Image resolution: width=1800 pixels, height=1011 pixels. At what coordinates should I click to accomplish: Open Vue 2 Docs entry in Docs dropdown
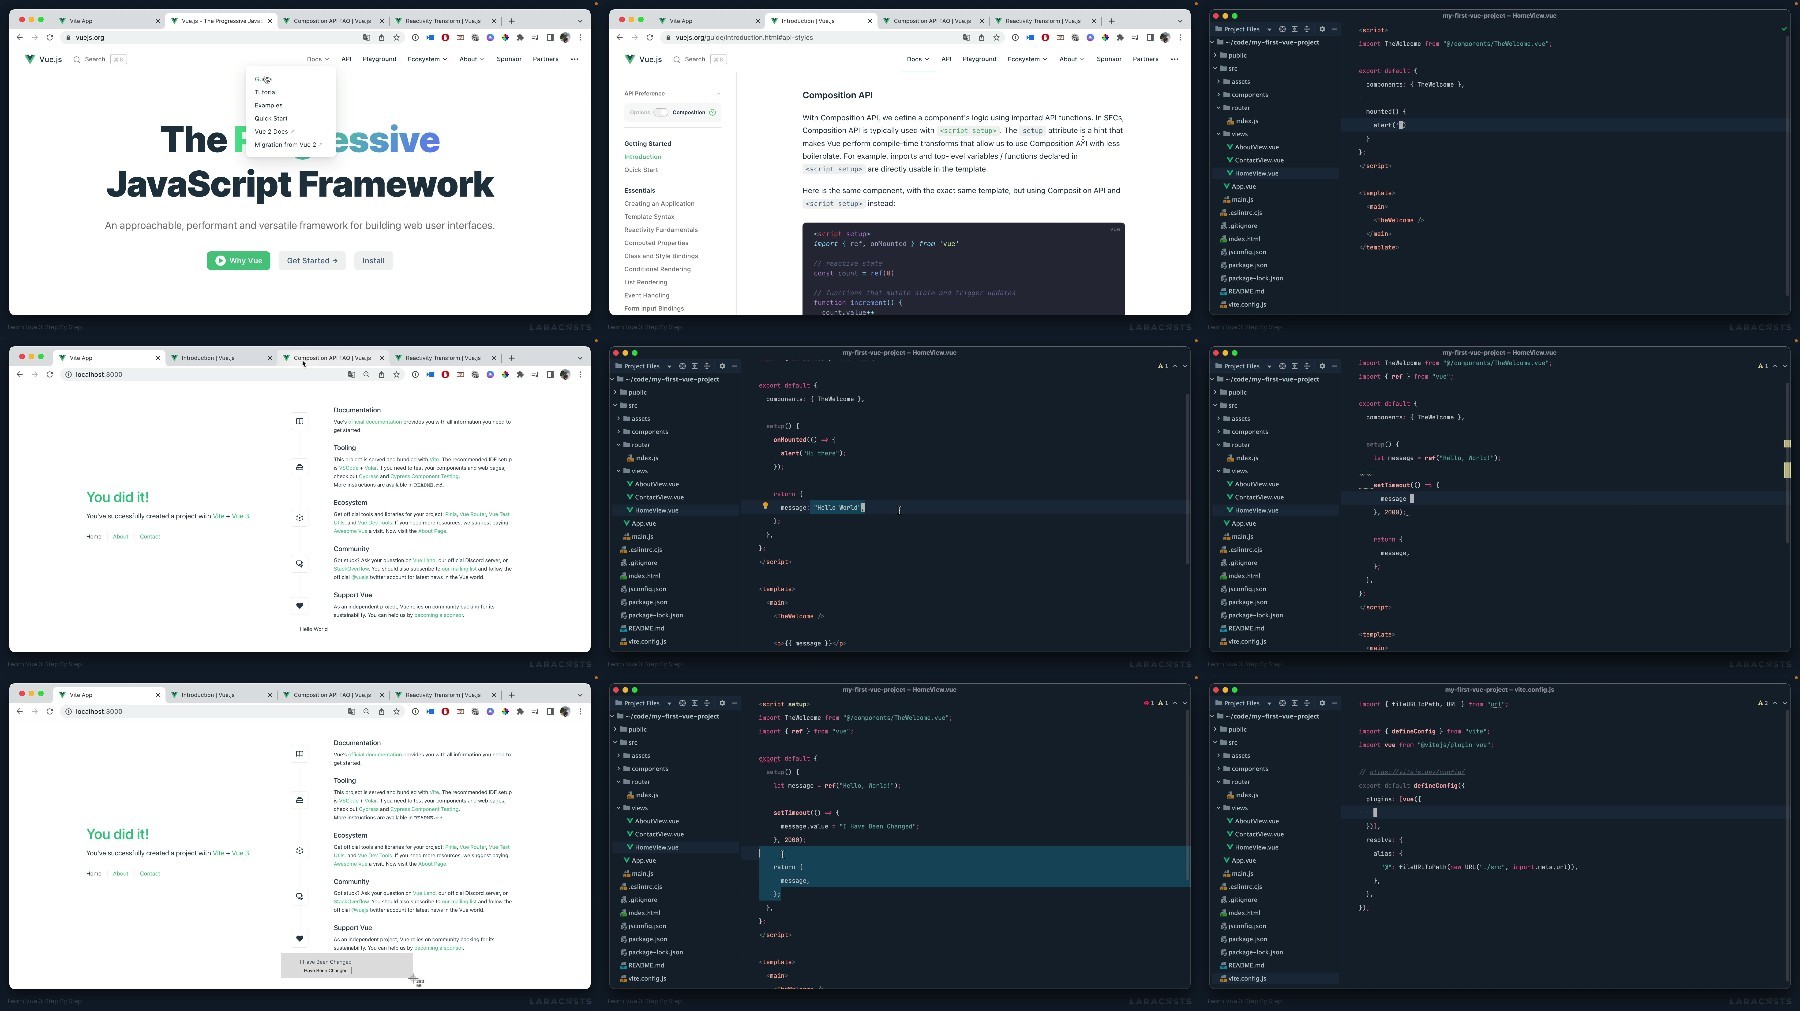pyautogui.click(x=274, y=131)
